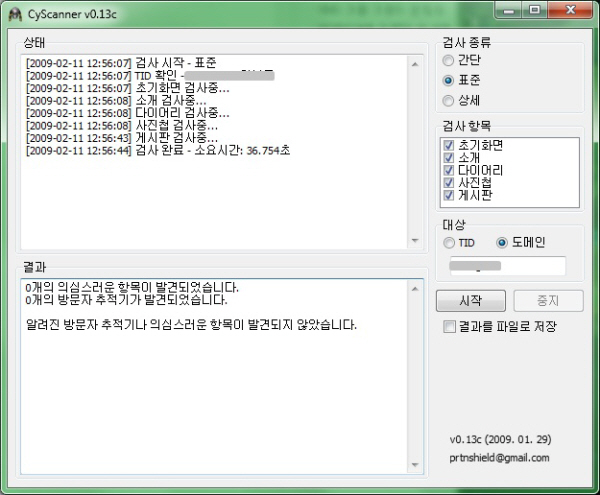Click result line 알려진 방문자 추적기나 의심스러운 항목이 발견되지 않았습니다
600x495 pixels.
click(191, 325)
